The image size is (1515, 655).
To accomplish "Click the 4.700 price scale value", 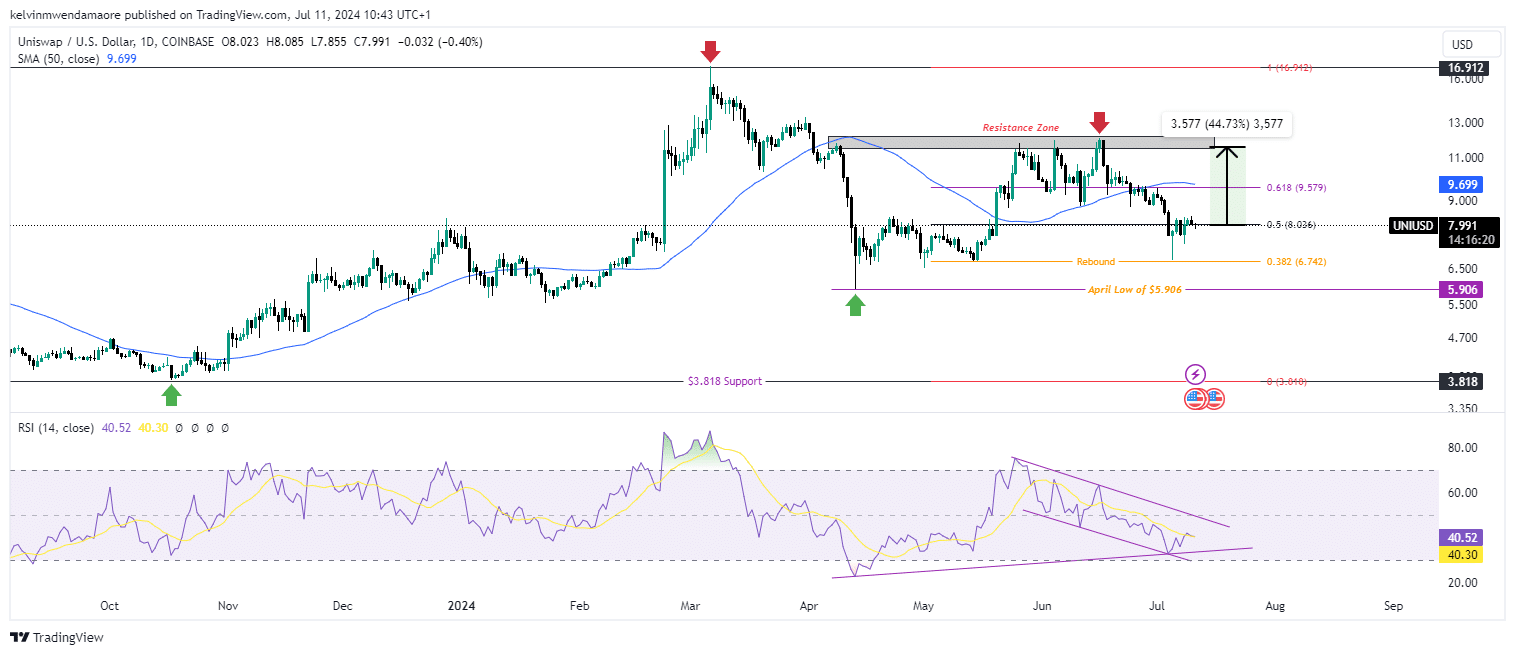I will coord(1462,338).
